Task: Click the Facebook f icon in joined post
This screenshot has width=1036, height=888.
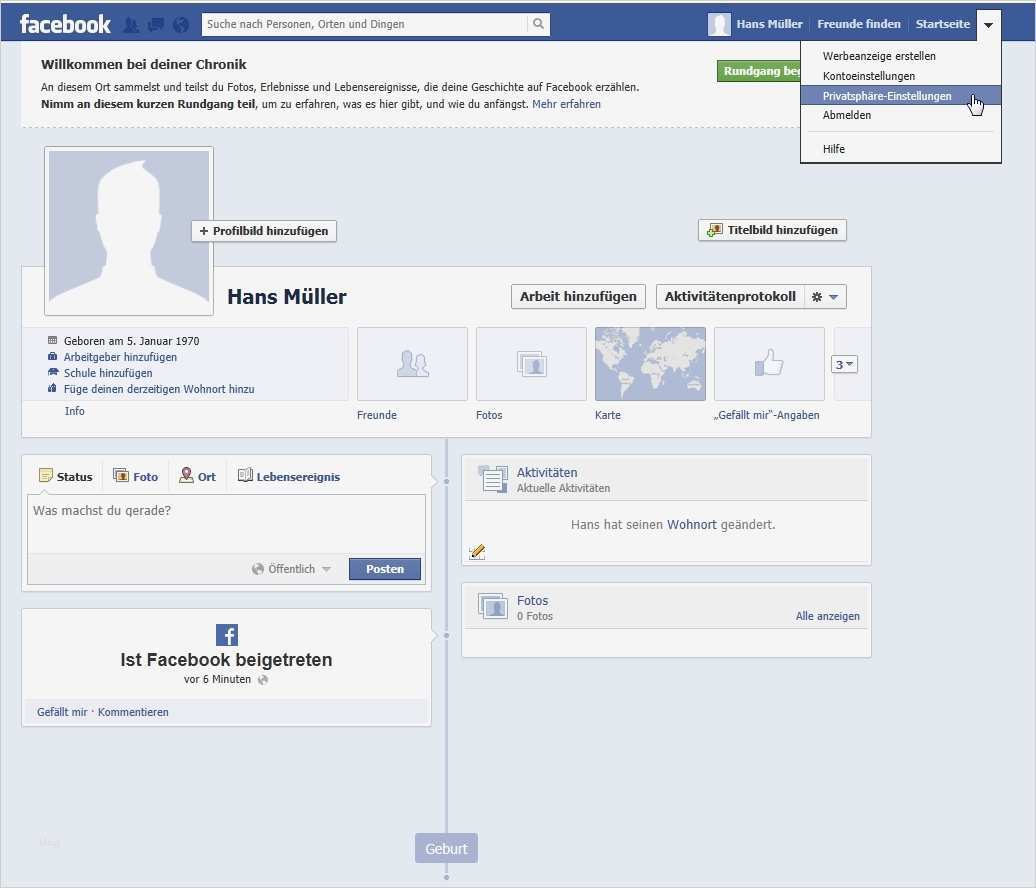Action: 227,635
